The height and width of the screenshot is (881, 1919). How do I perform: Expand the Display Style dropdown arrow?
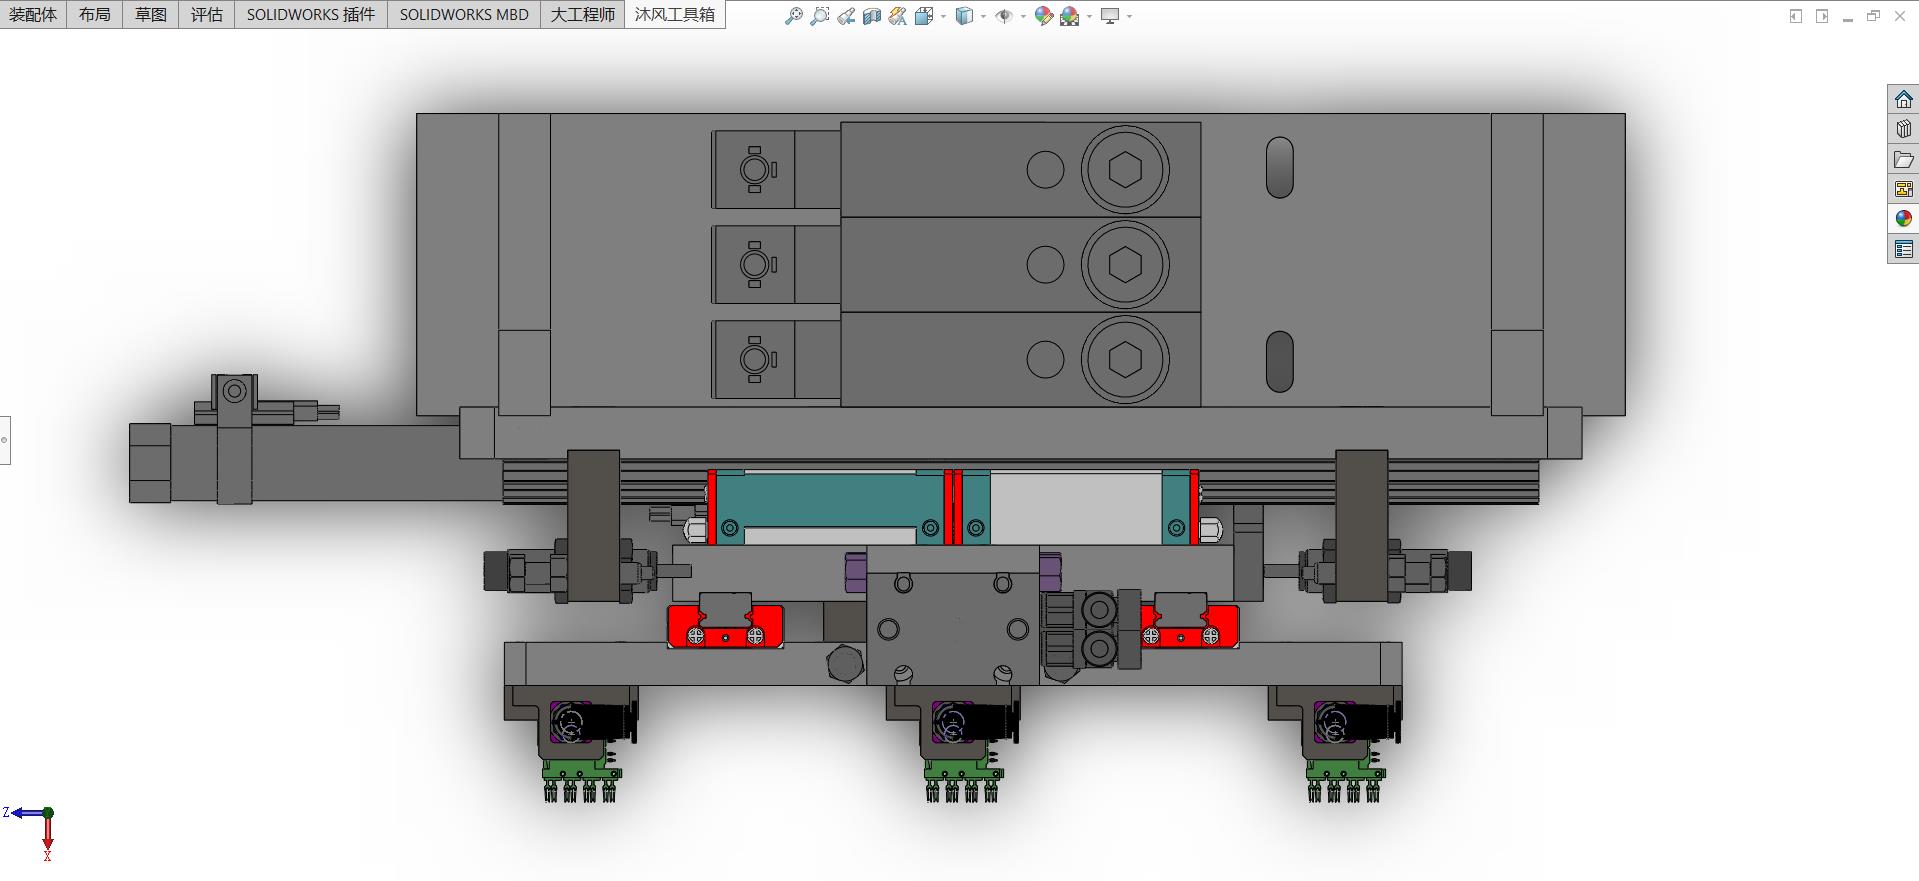coord(983,16)
